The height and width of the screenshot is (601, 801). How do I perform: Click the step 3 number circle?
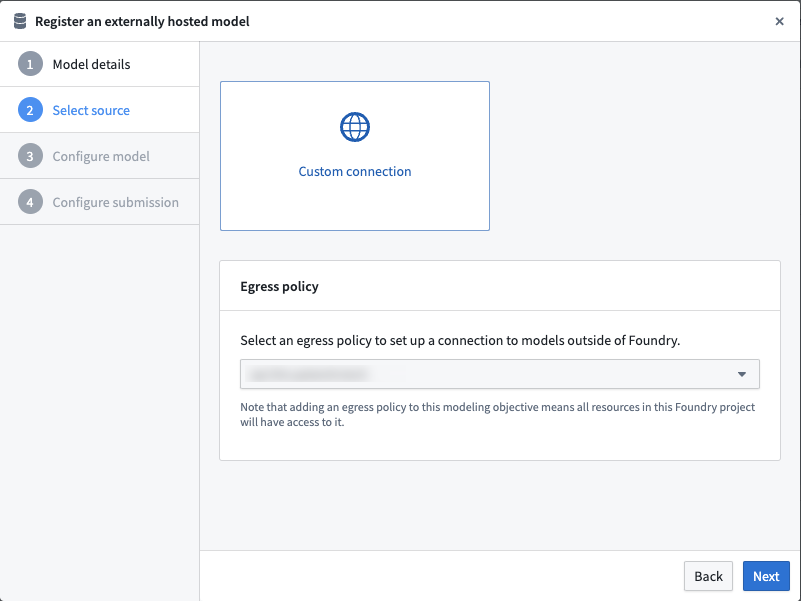(30, 156)
